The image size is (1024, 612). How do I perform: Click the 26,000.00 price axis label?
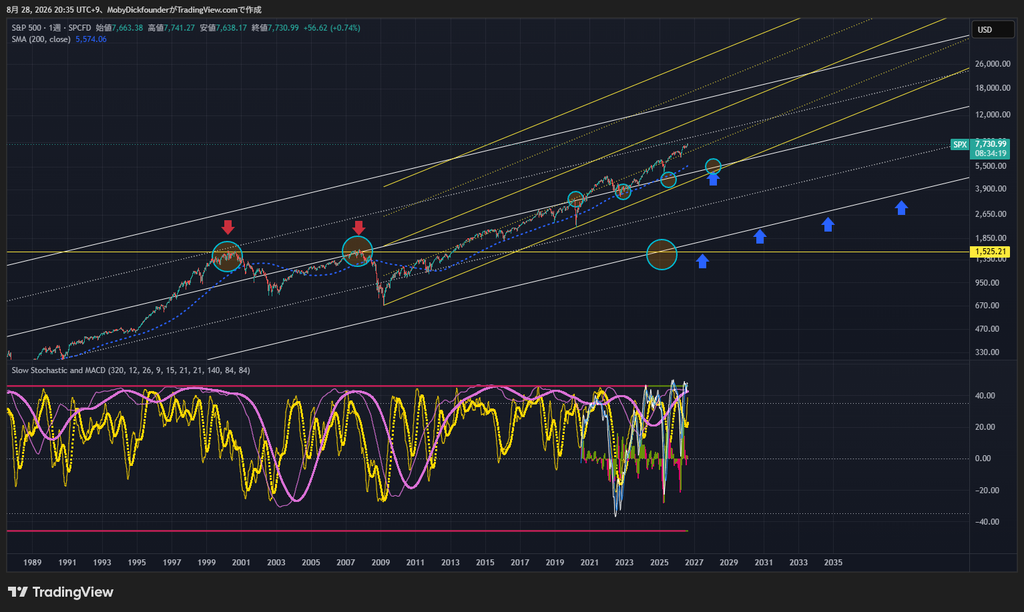pyautogui.click(x=992, y=64)
